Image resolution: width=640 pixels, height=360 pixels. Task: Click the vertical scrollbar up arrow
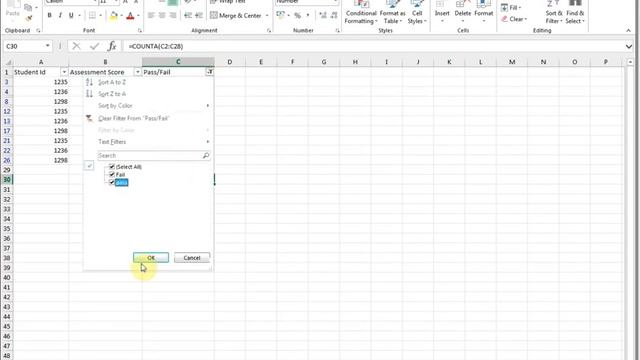630,62
